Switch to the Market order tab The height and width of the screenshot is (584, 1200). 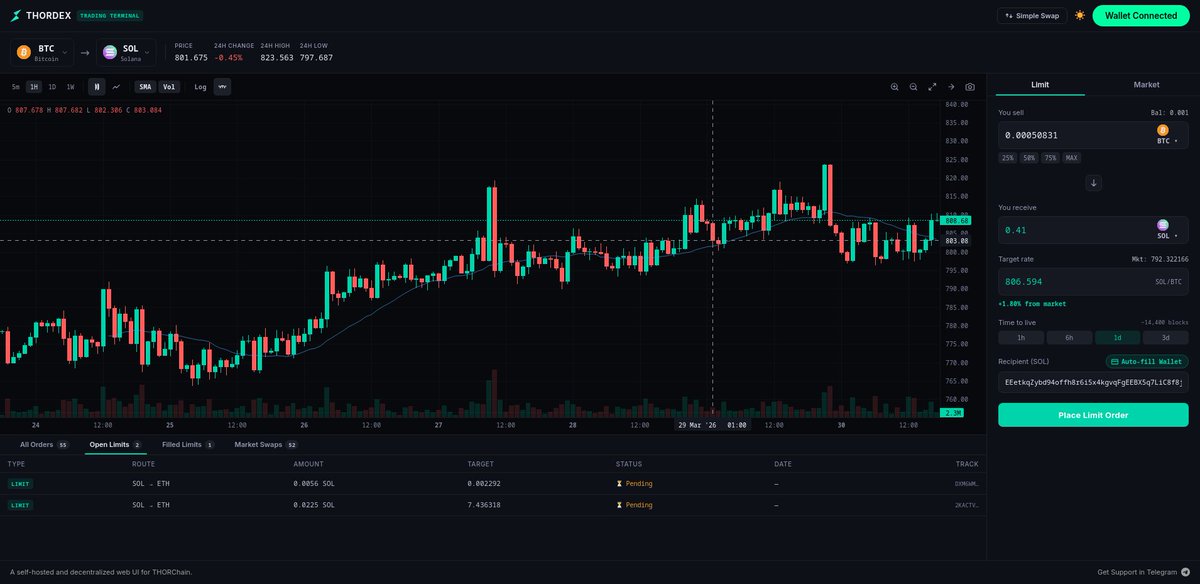tap(1146, 85)
